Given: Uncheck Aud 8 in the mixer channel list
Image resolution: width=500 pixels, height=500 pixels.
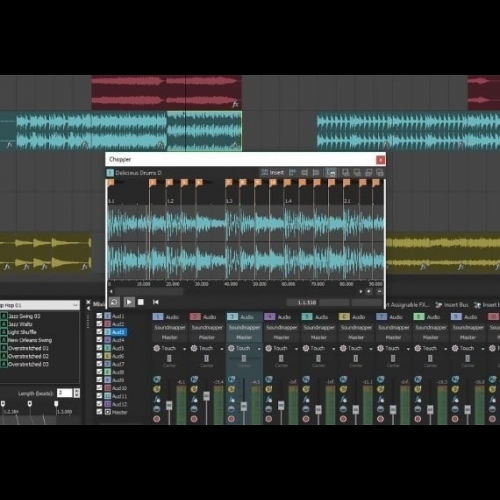Looking at the screenshot, I should (x=99, y=372).
